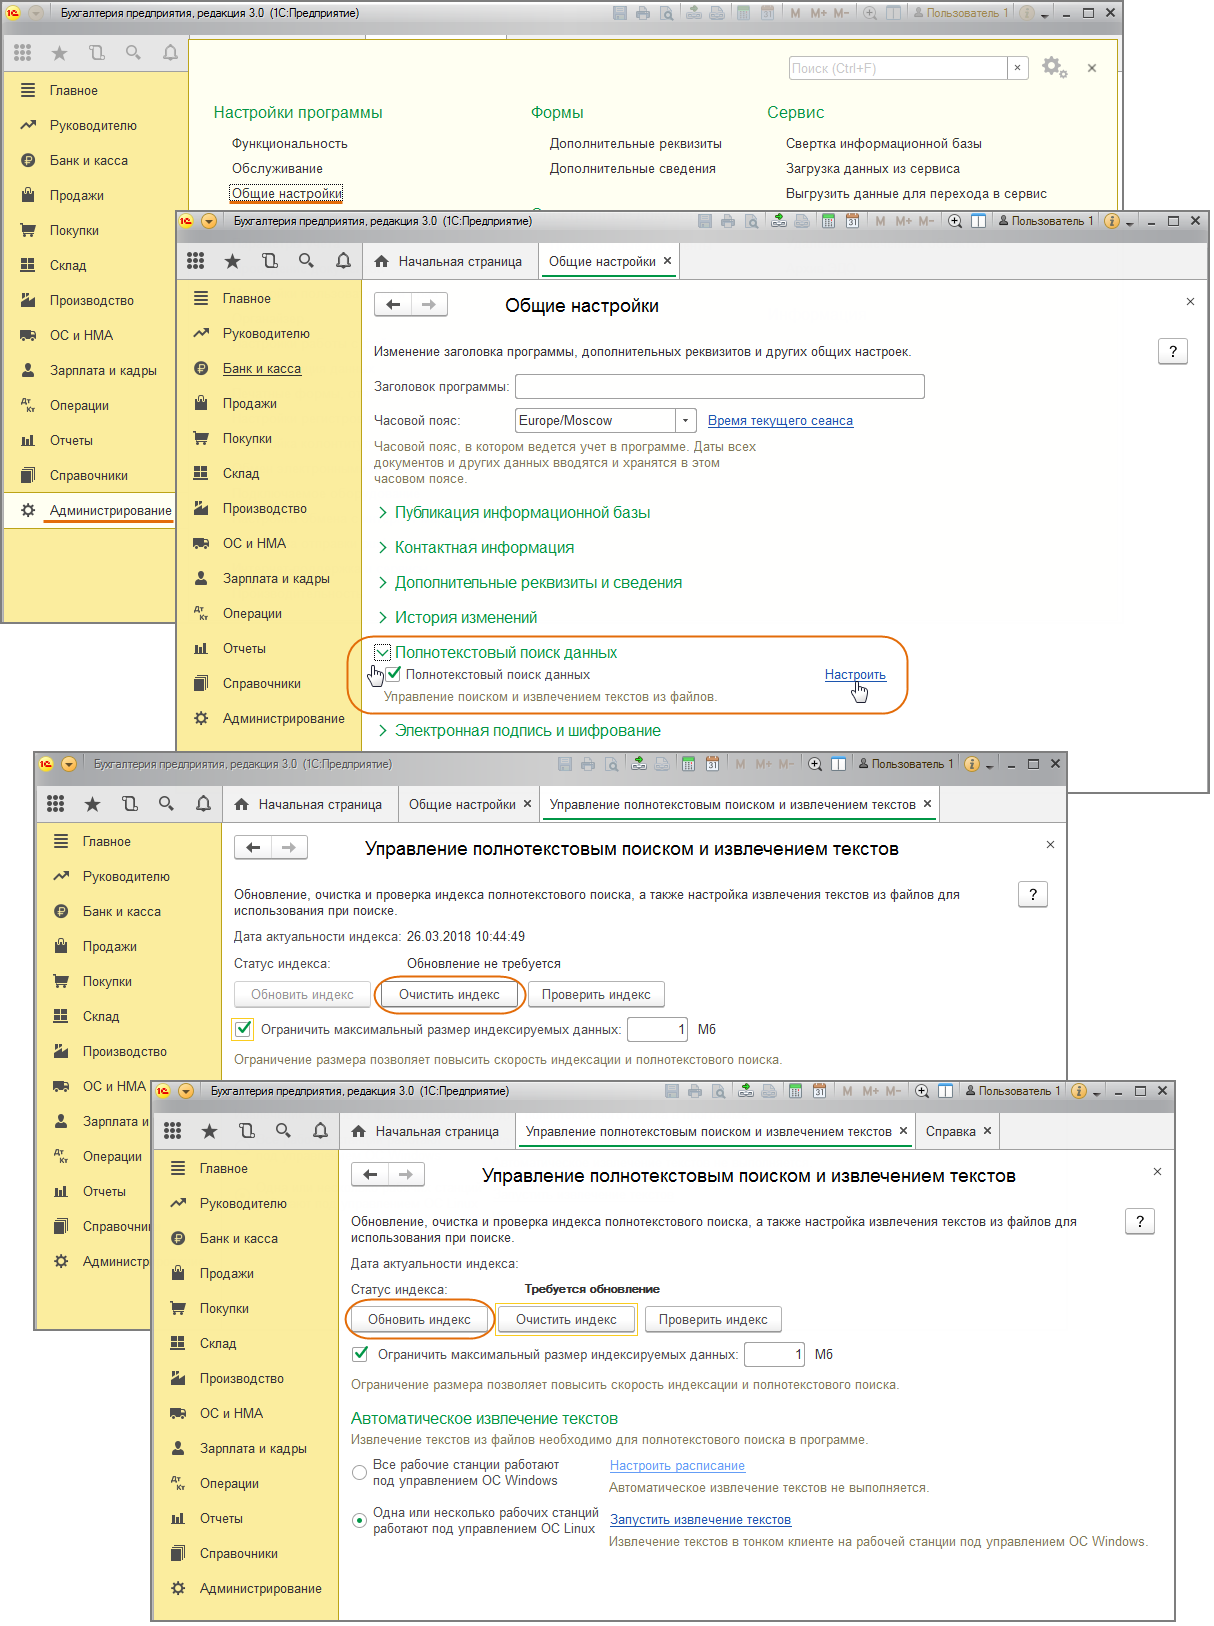The image size is (1214, 1626).
Task: Expand the История изменений section
Action: point(465,617)
